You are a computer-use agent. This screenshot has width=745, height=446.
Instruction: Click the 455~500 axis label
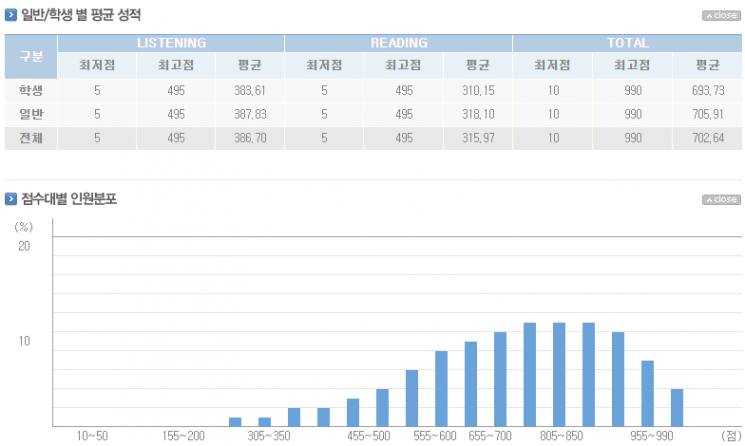(368, 436)
